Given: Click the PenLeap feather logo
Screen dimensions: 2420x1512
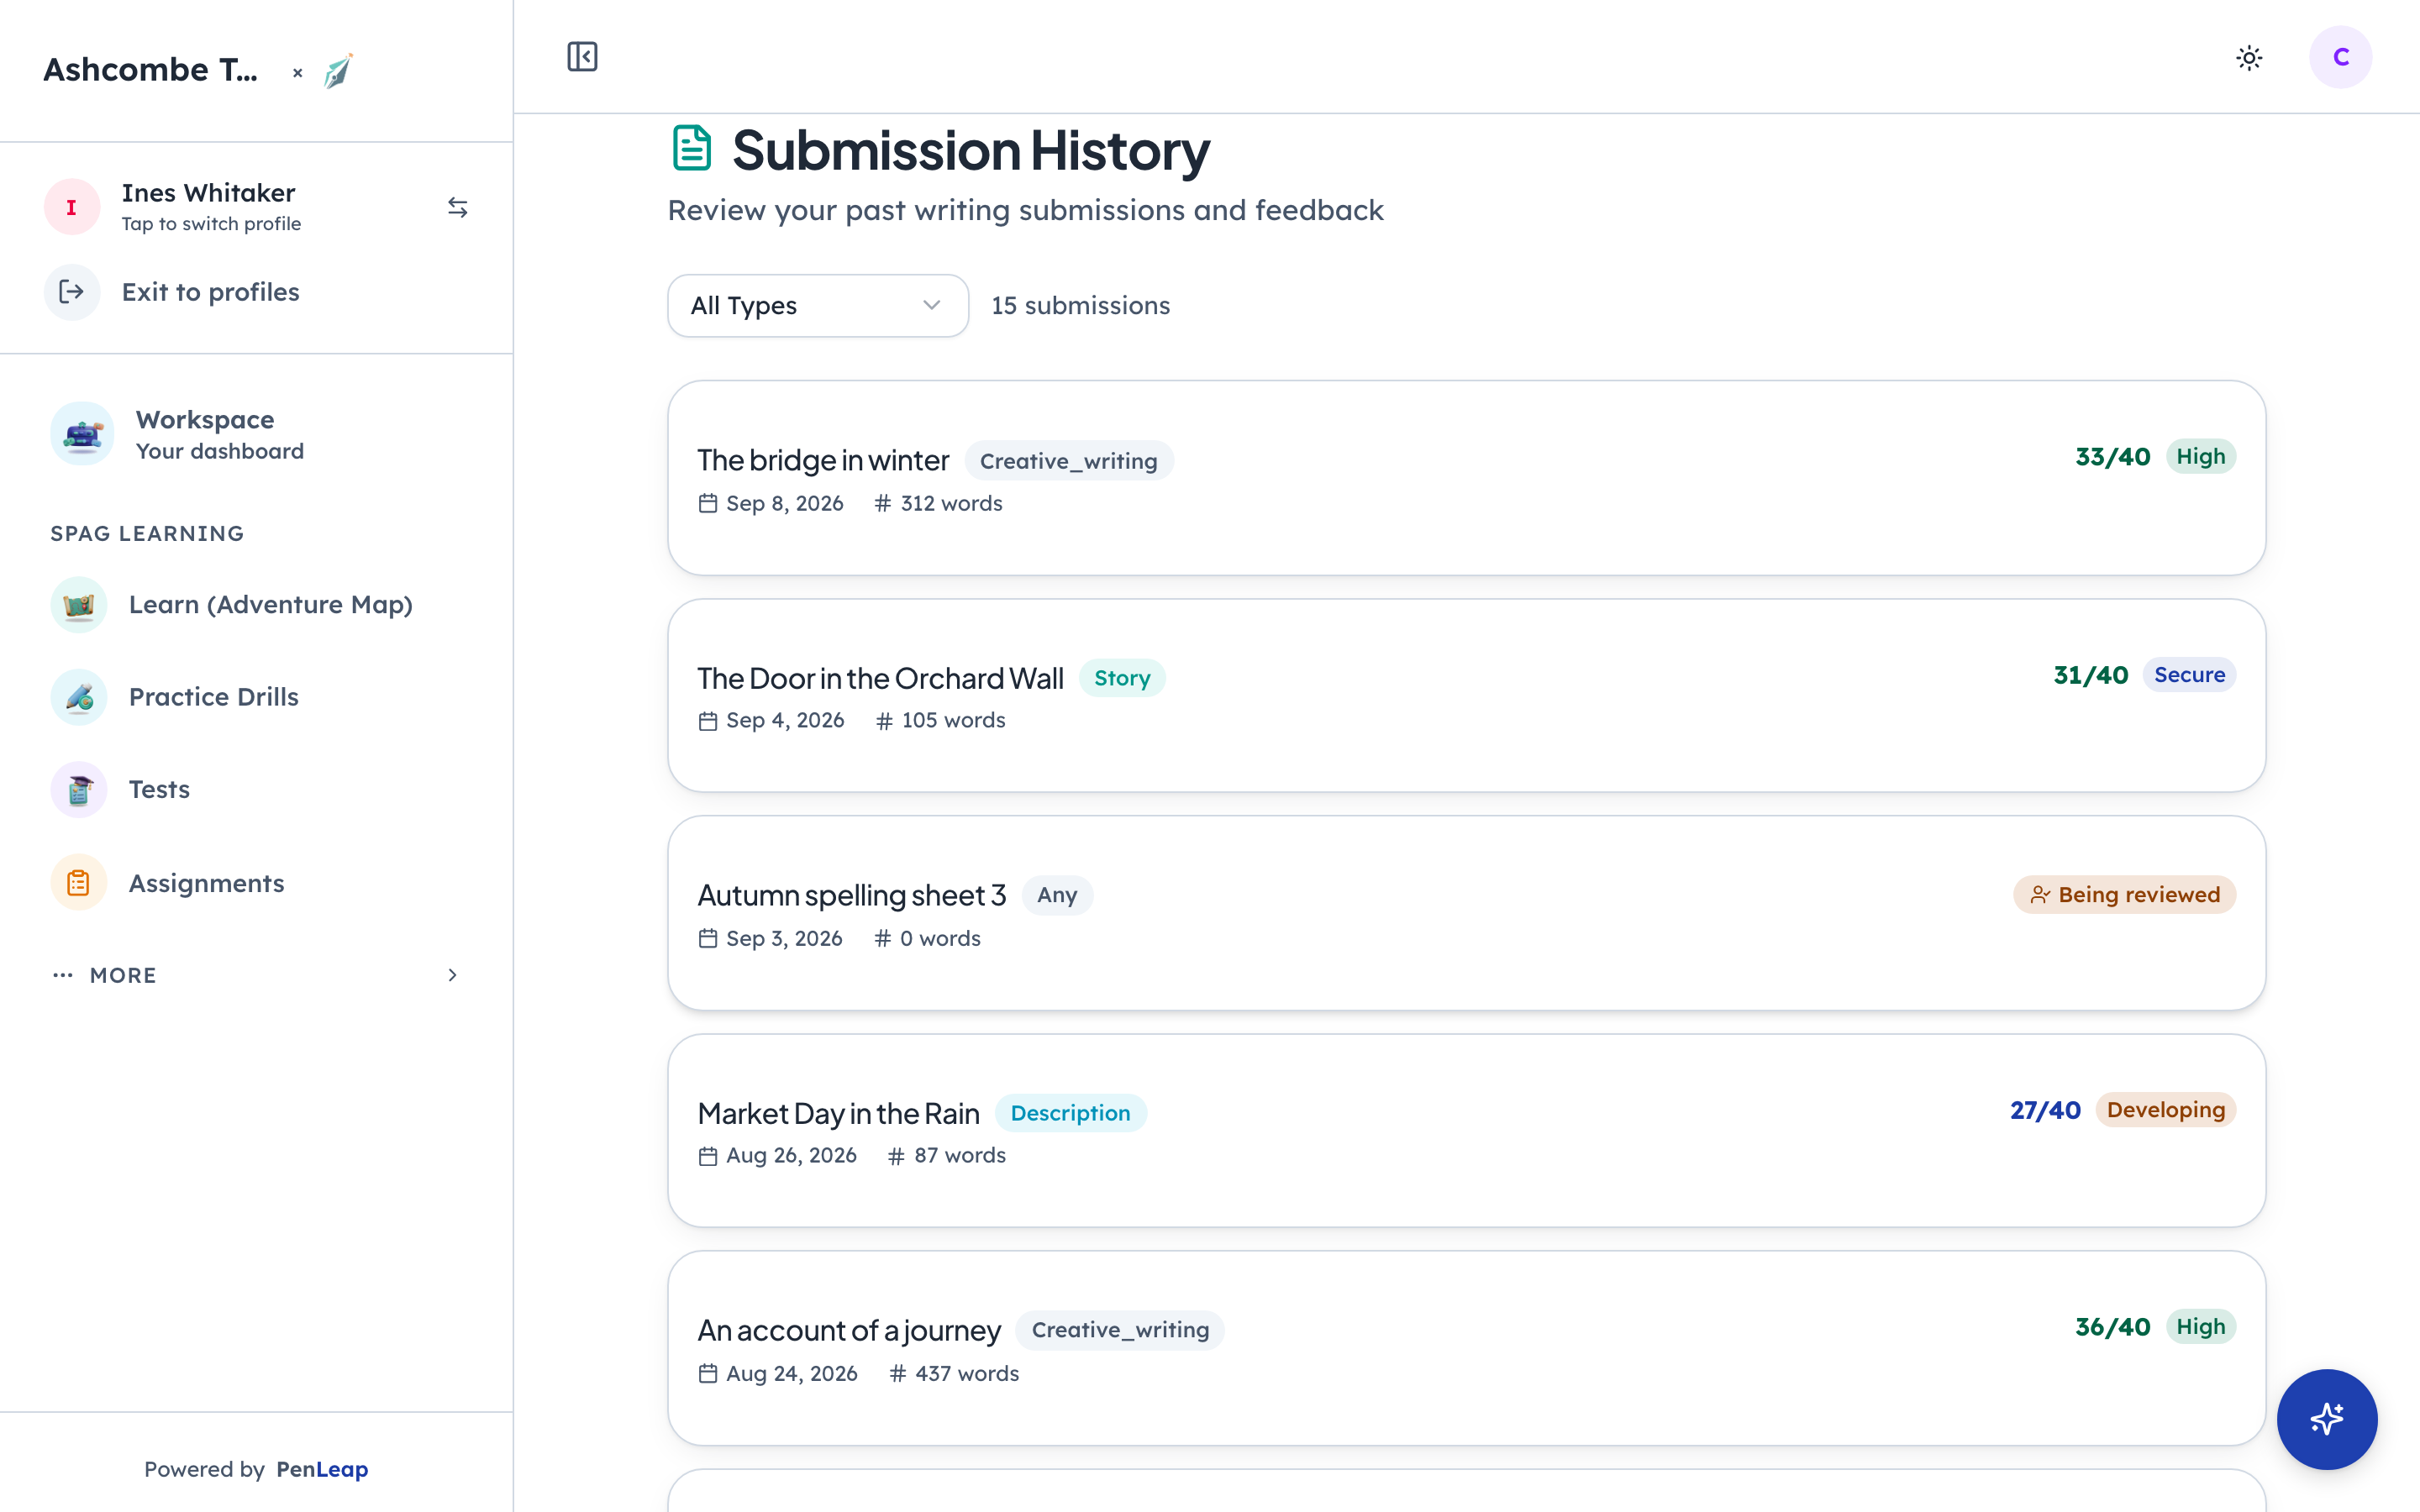Looking at the screenshot, I should [338, 71].
